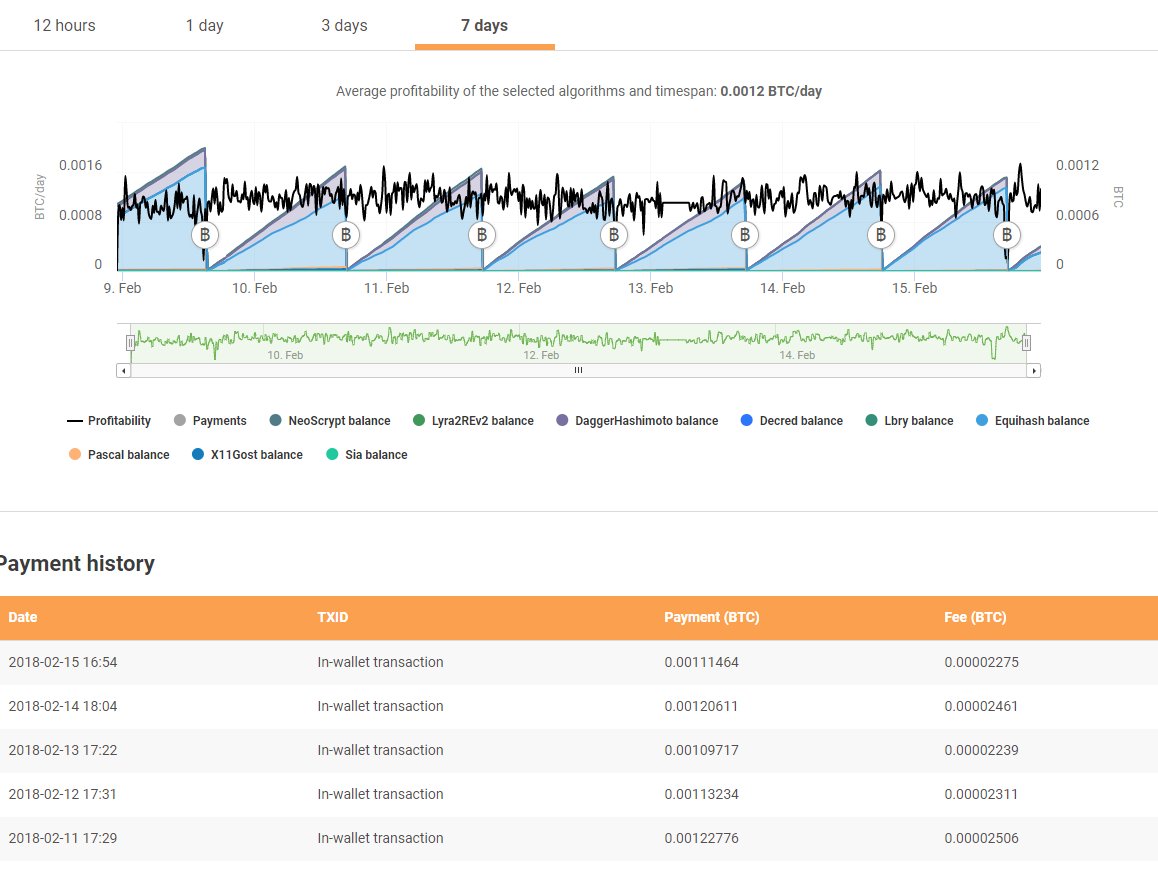Hide the NeoScrypt balance series
The image size is (1158, 870).
(330, 420)
